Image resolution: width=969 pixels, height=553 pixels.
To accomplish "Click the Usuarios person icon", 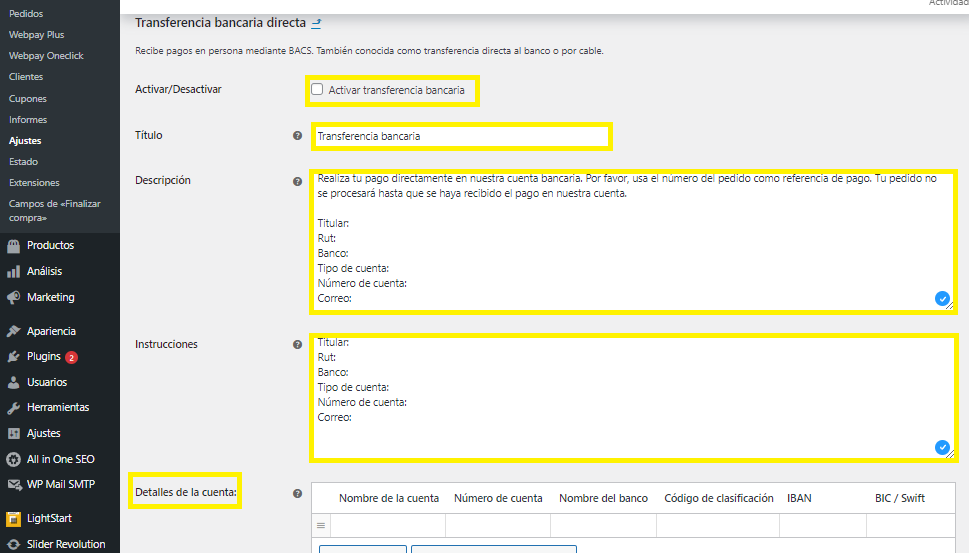I will [x=13, y=383].
